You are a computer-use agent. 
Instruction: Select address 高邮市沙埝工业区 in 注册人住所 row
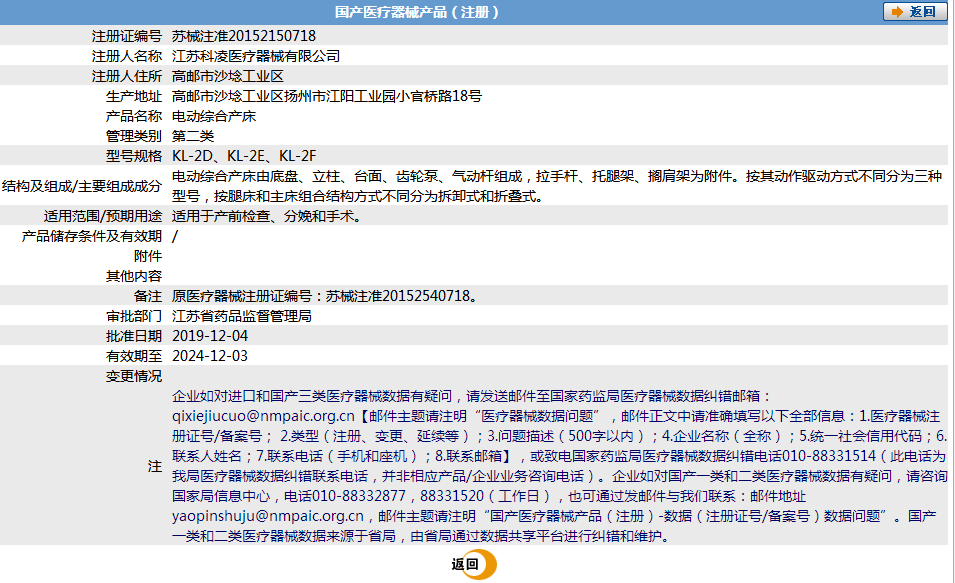point(228,76)
